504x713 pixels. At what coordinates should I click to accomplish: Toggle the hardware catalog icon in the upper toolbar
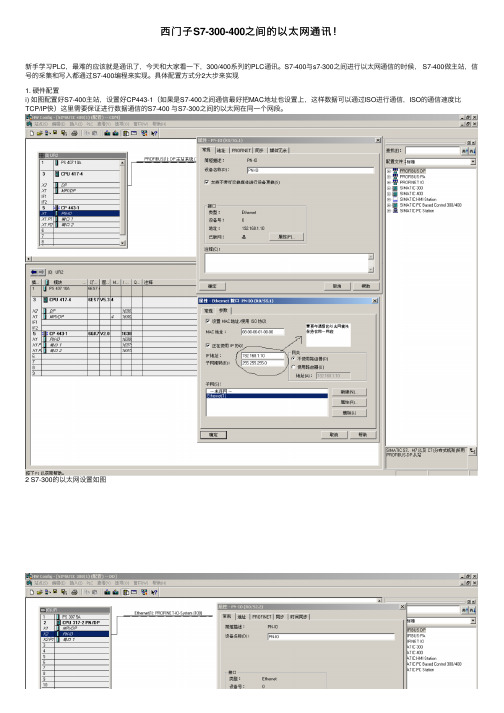coord(126,133)
